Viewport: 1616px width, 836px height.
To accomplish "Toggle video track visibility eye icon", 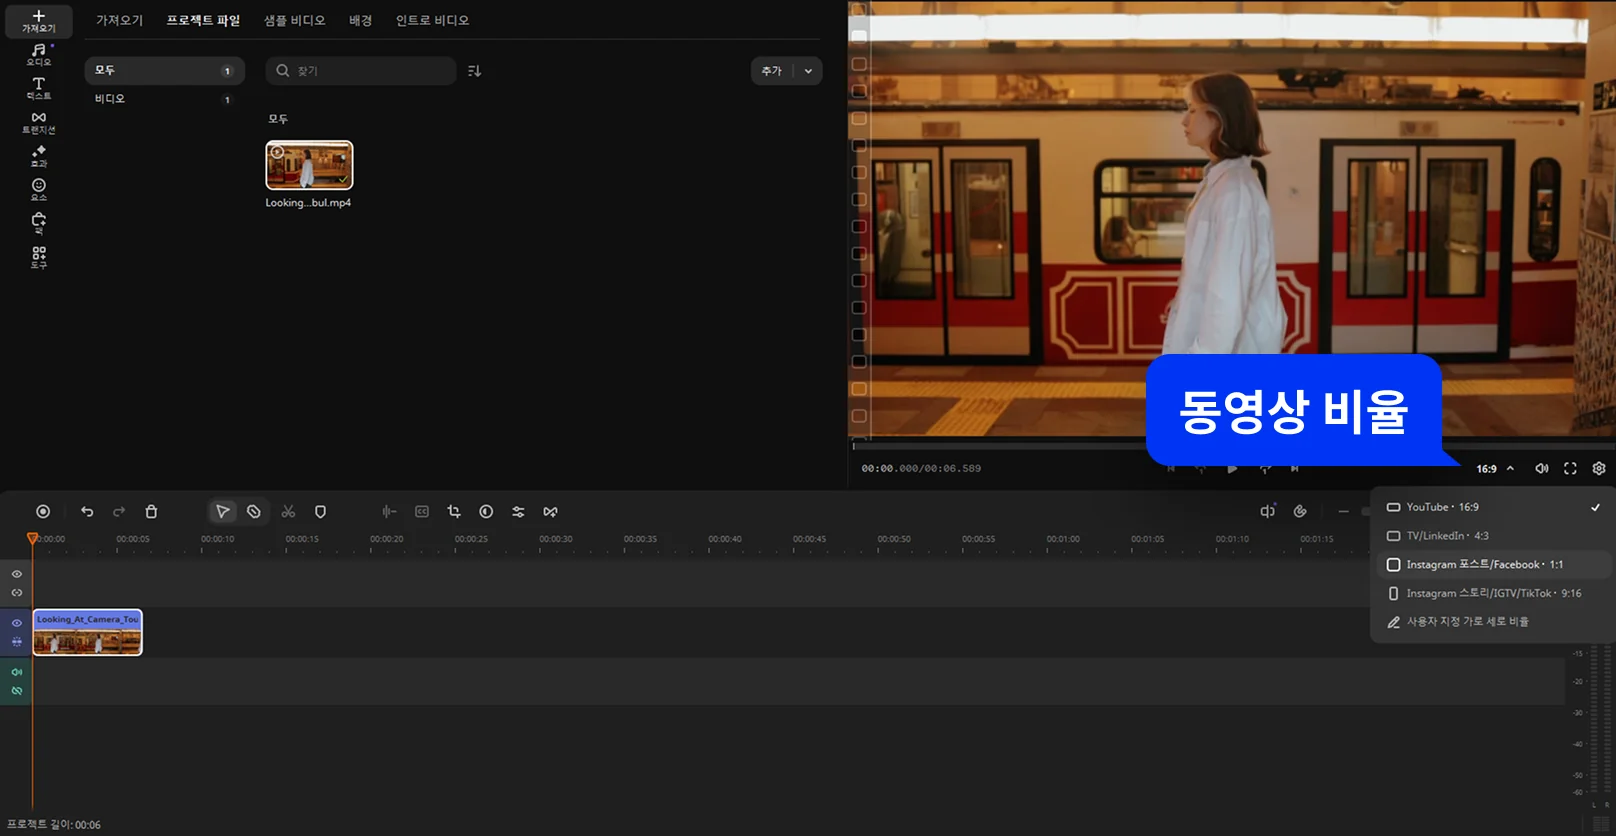I will [x=17, y=623].
